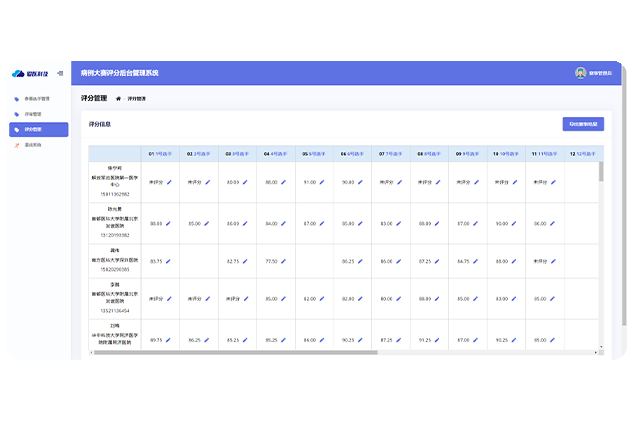Edit the 86.25 score under column 06
This screenshot has width=633, height=421.
coord(360,262)
